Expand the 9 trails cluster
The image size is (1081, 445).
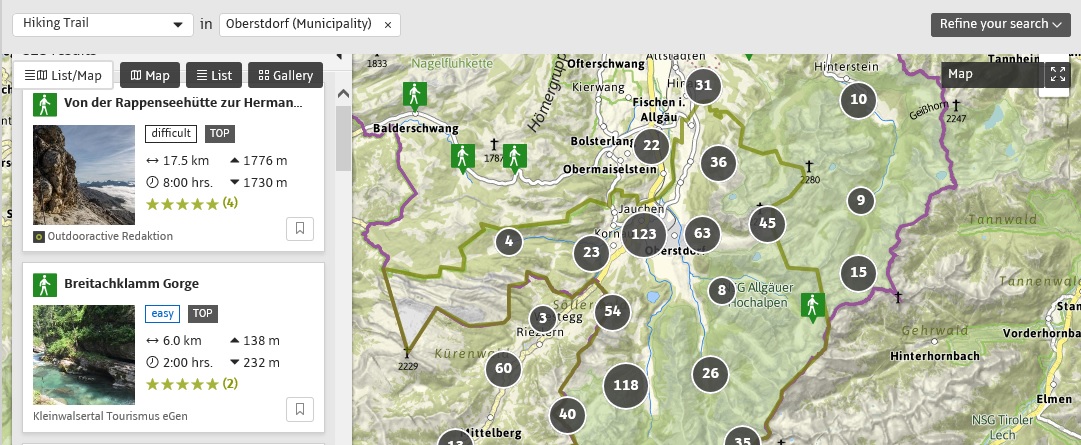coord(860,201)
